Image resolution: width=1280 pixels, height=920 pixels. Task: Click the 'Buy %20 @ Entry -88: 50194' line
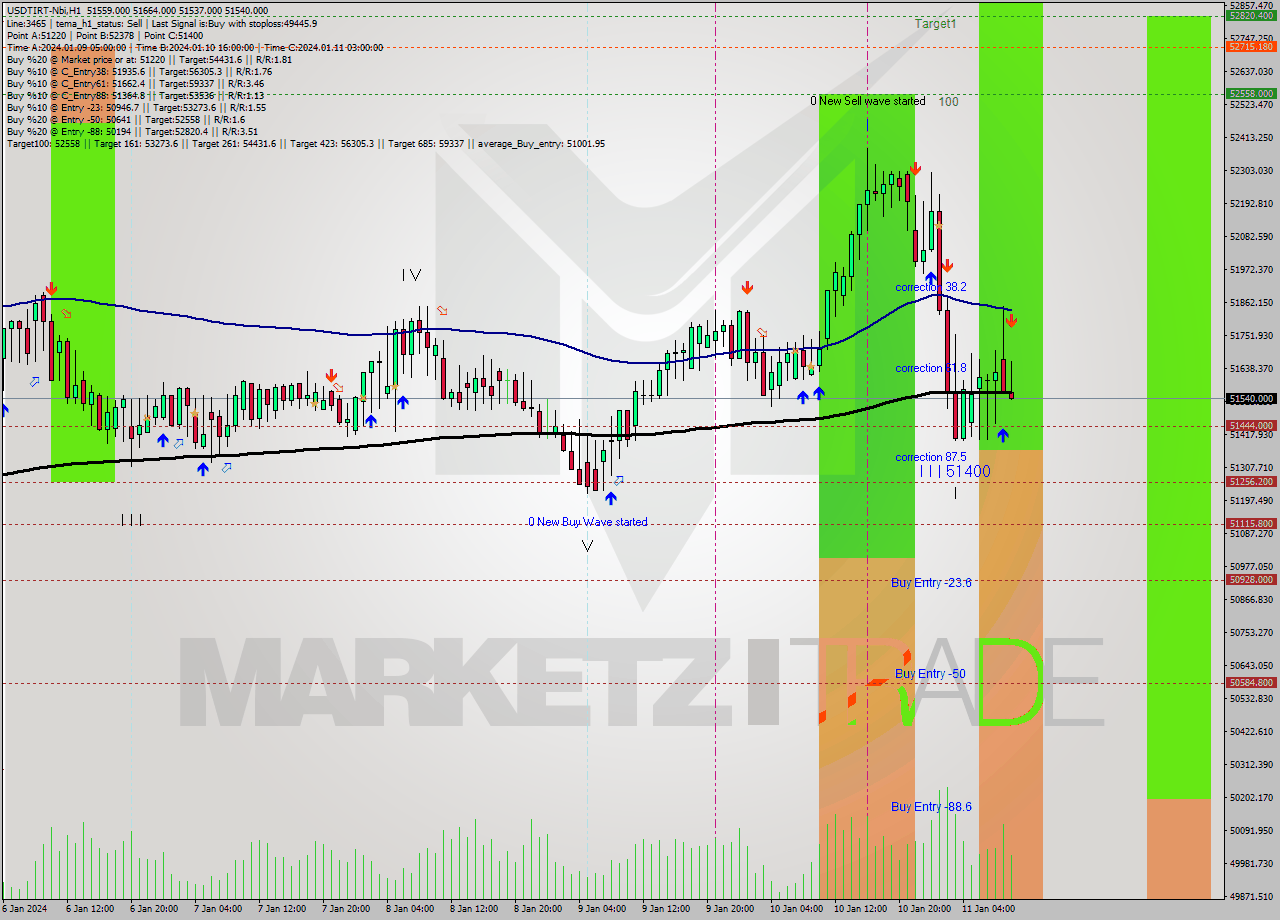pyautogui.click(x=132, y=131)
